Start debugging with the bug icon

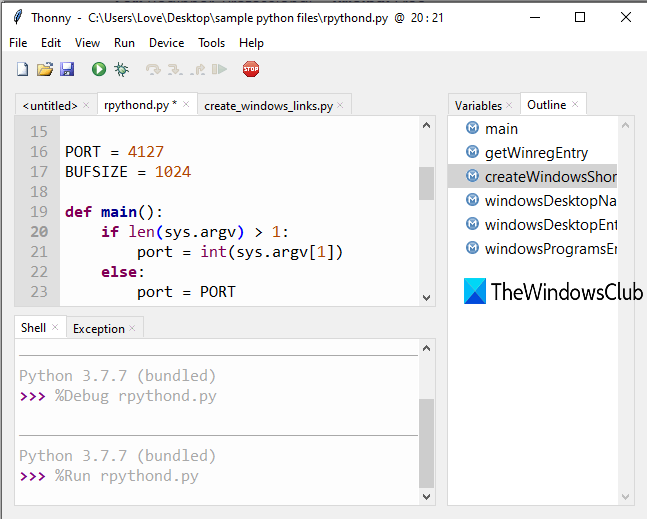tap(121, 69)
